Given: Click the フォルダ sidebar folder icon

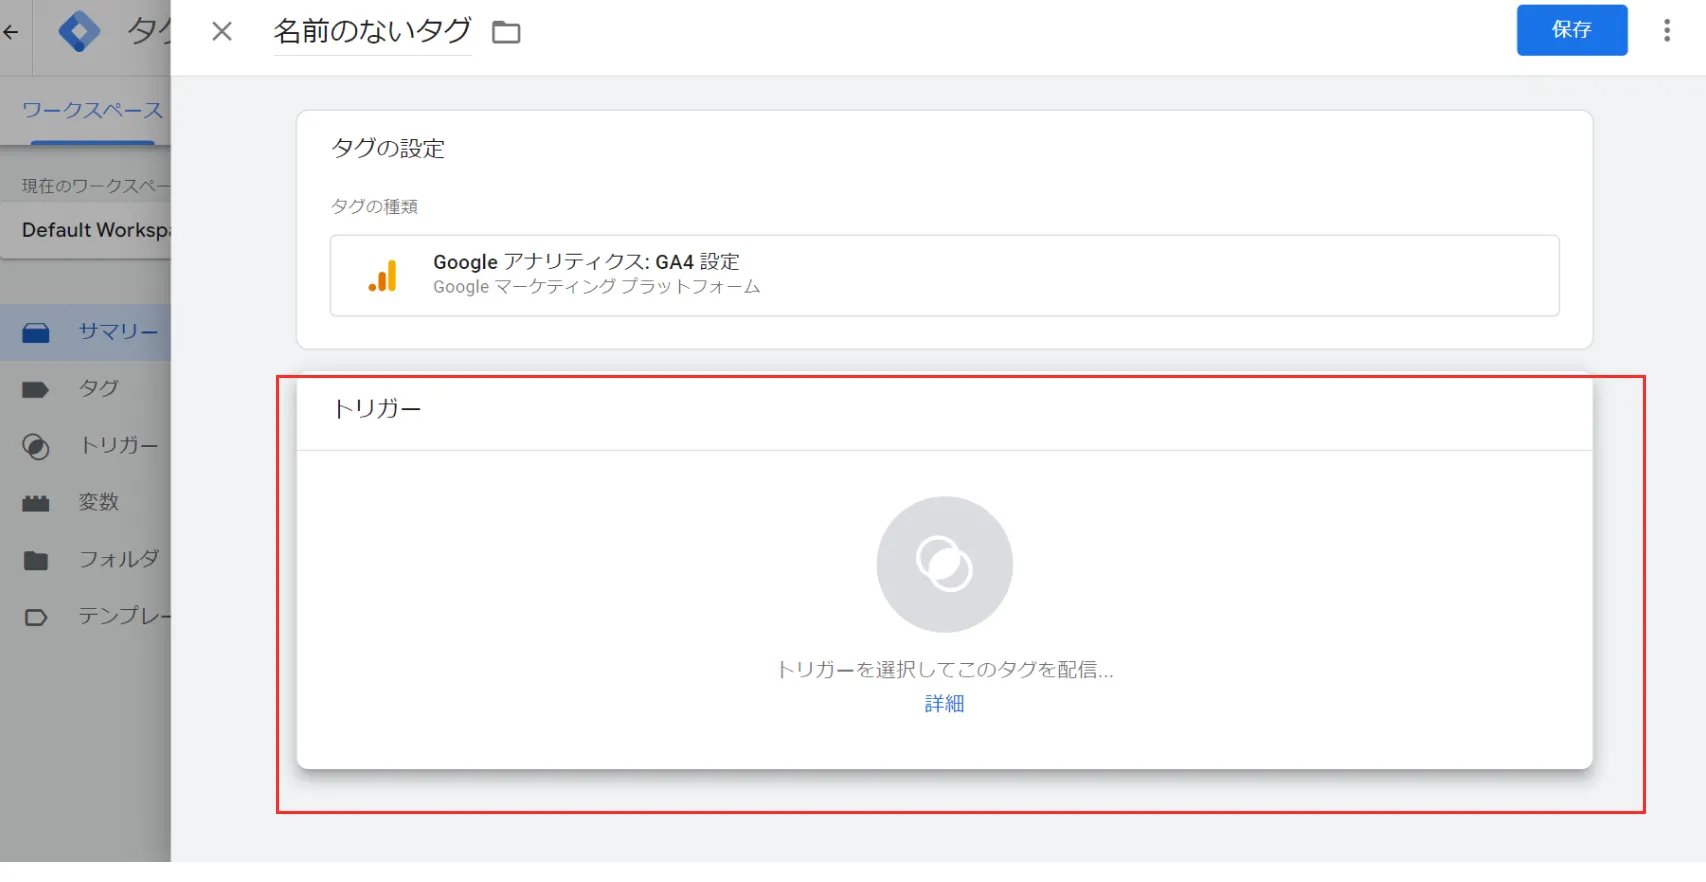Looking at the screenshot, I should click(x=36, y=560).
